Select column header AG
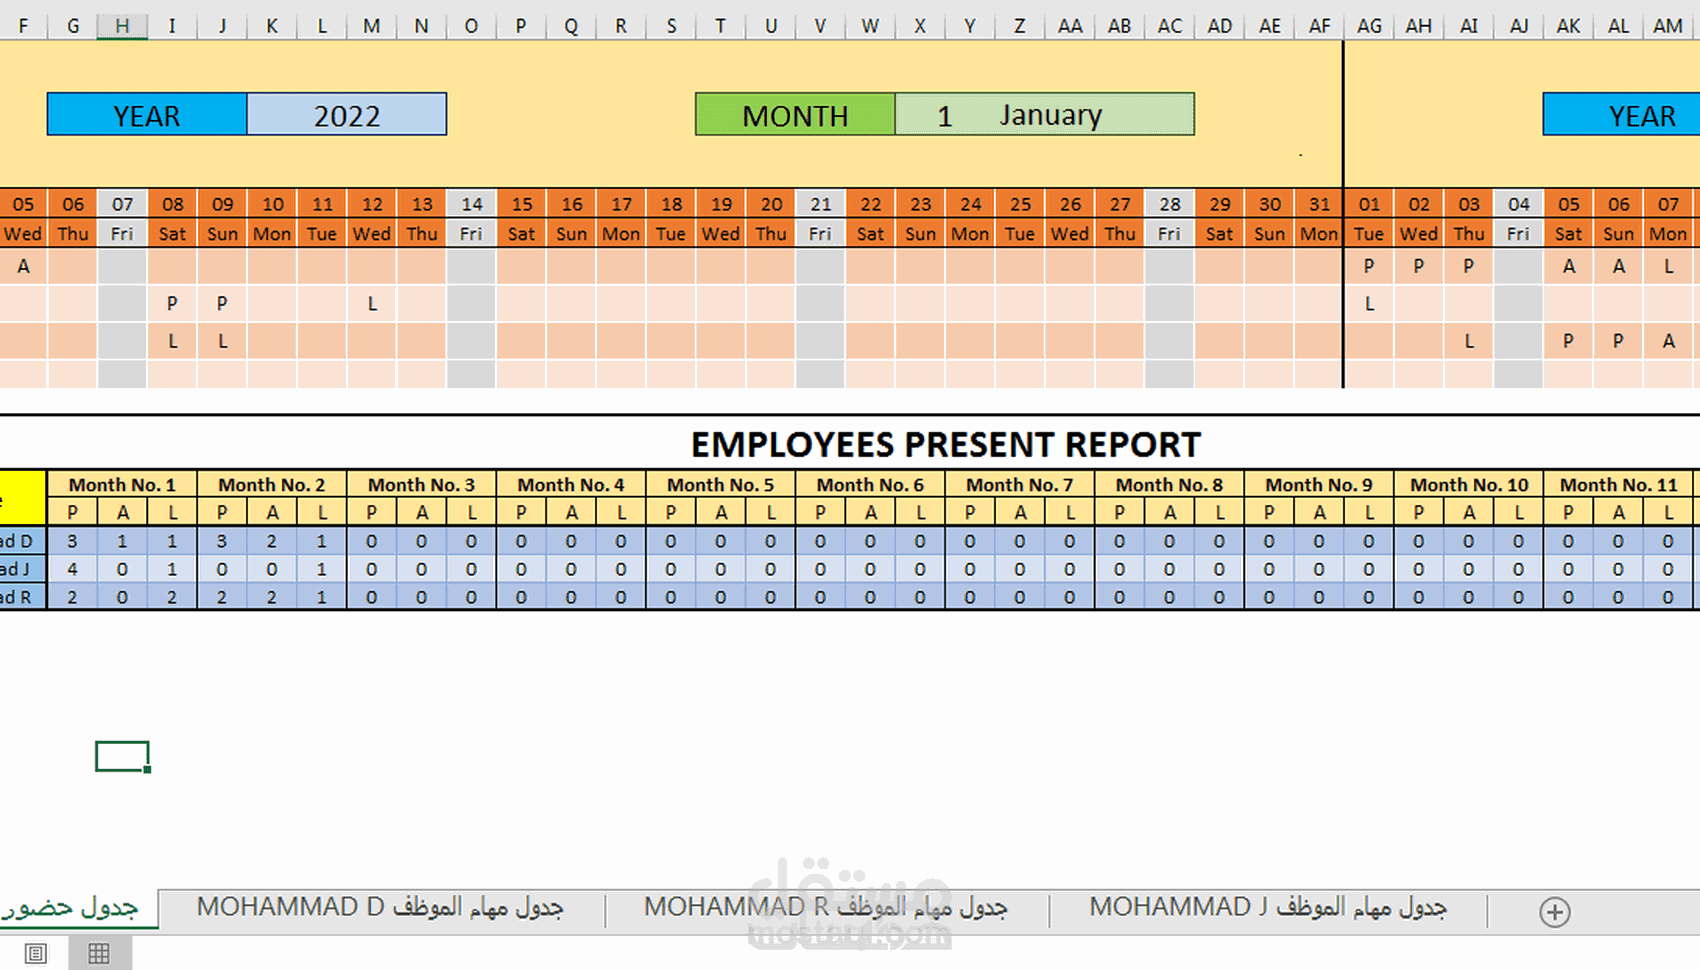Viewport: 1700px width, 970px height. (x=1368, y=25)
